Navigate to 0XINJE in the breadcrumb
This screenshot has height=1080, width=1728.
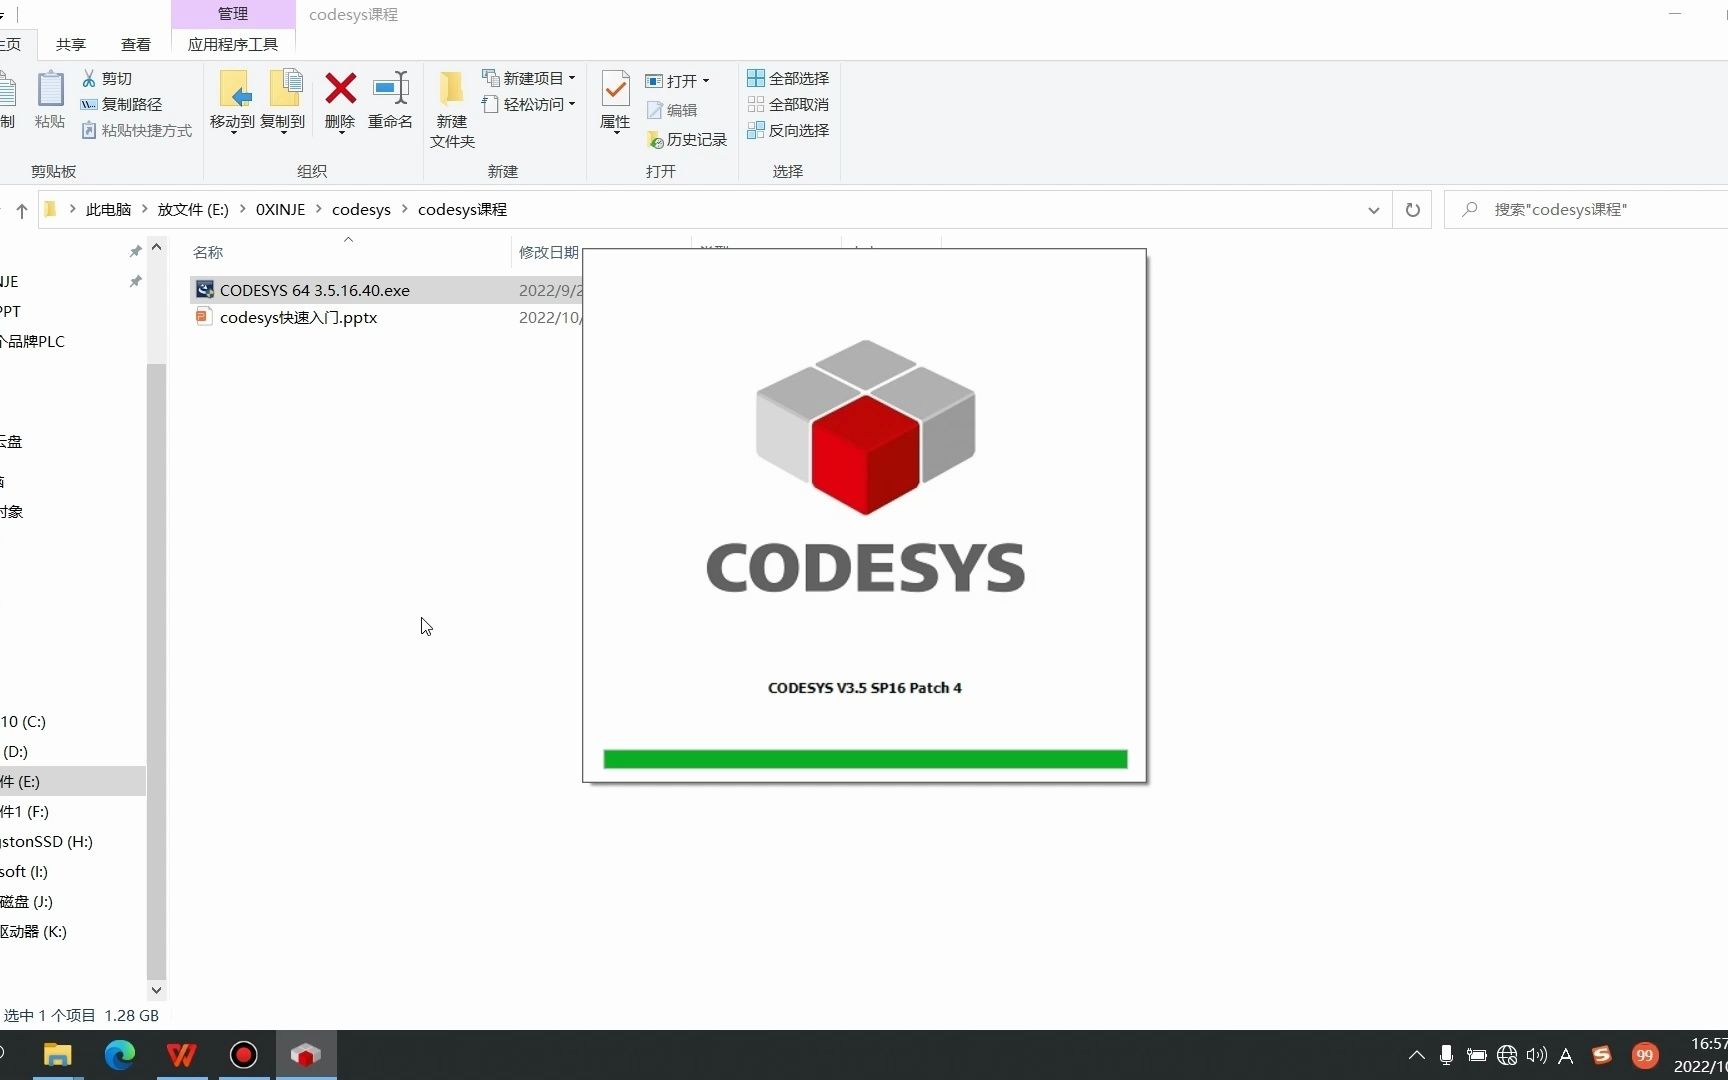[280, 209]
